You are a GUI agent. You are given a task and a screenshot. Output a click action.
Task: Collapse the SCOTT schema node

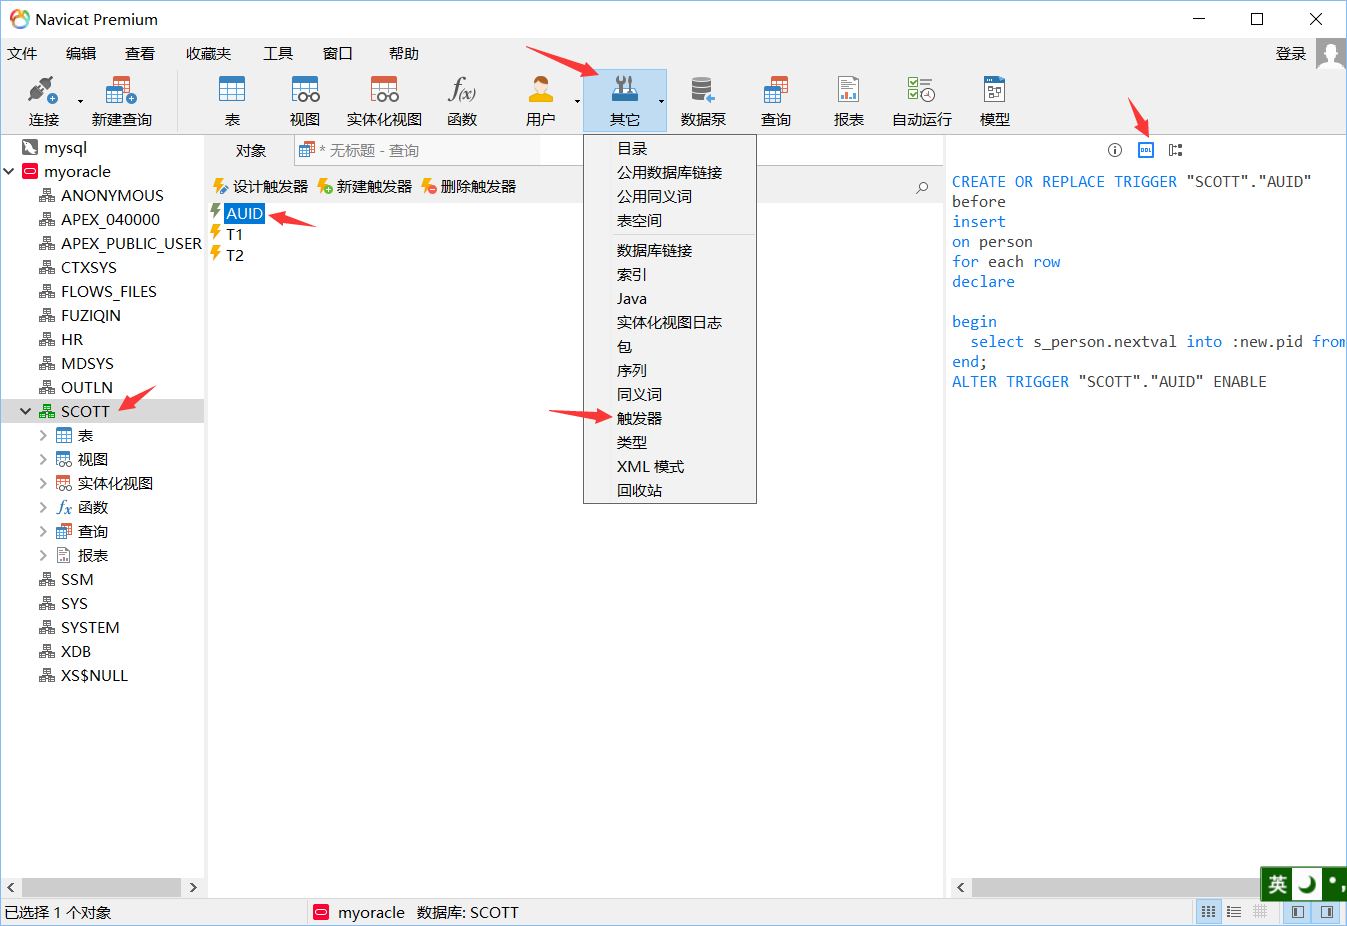point(26,411)
